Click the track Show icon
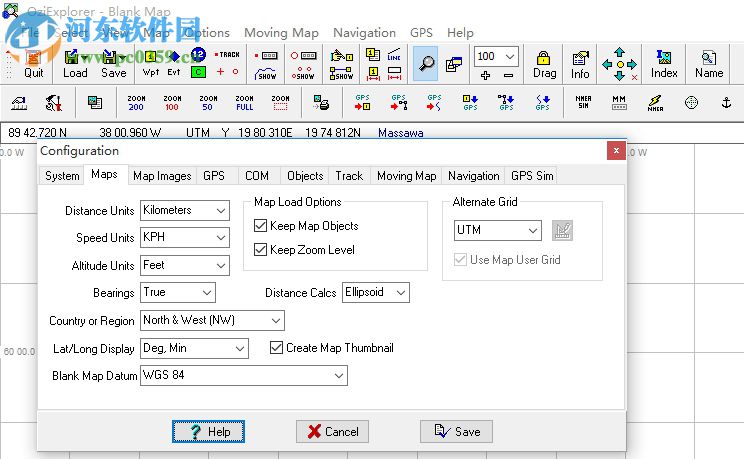This screenshot has width=744, height=459. (266, 74)
